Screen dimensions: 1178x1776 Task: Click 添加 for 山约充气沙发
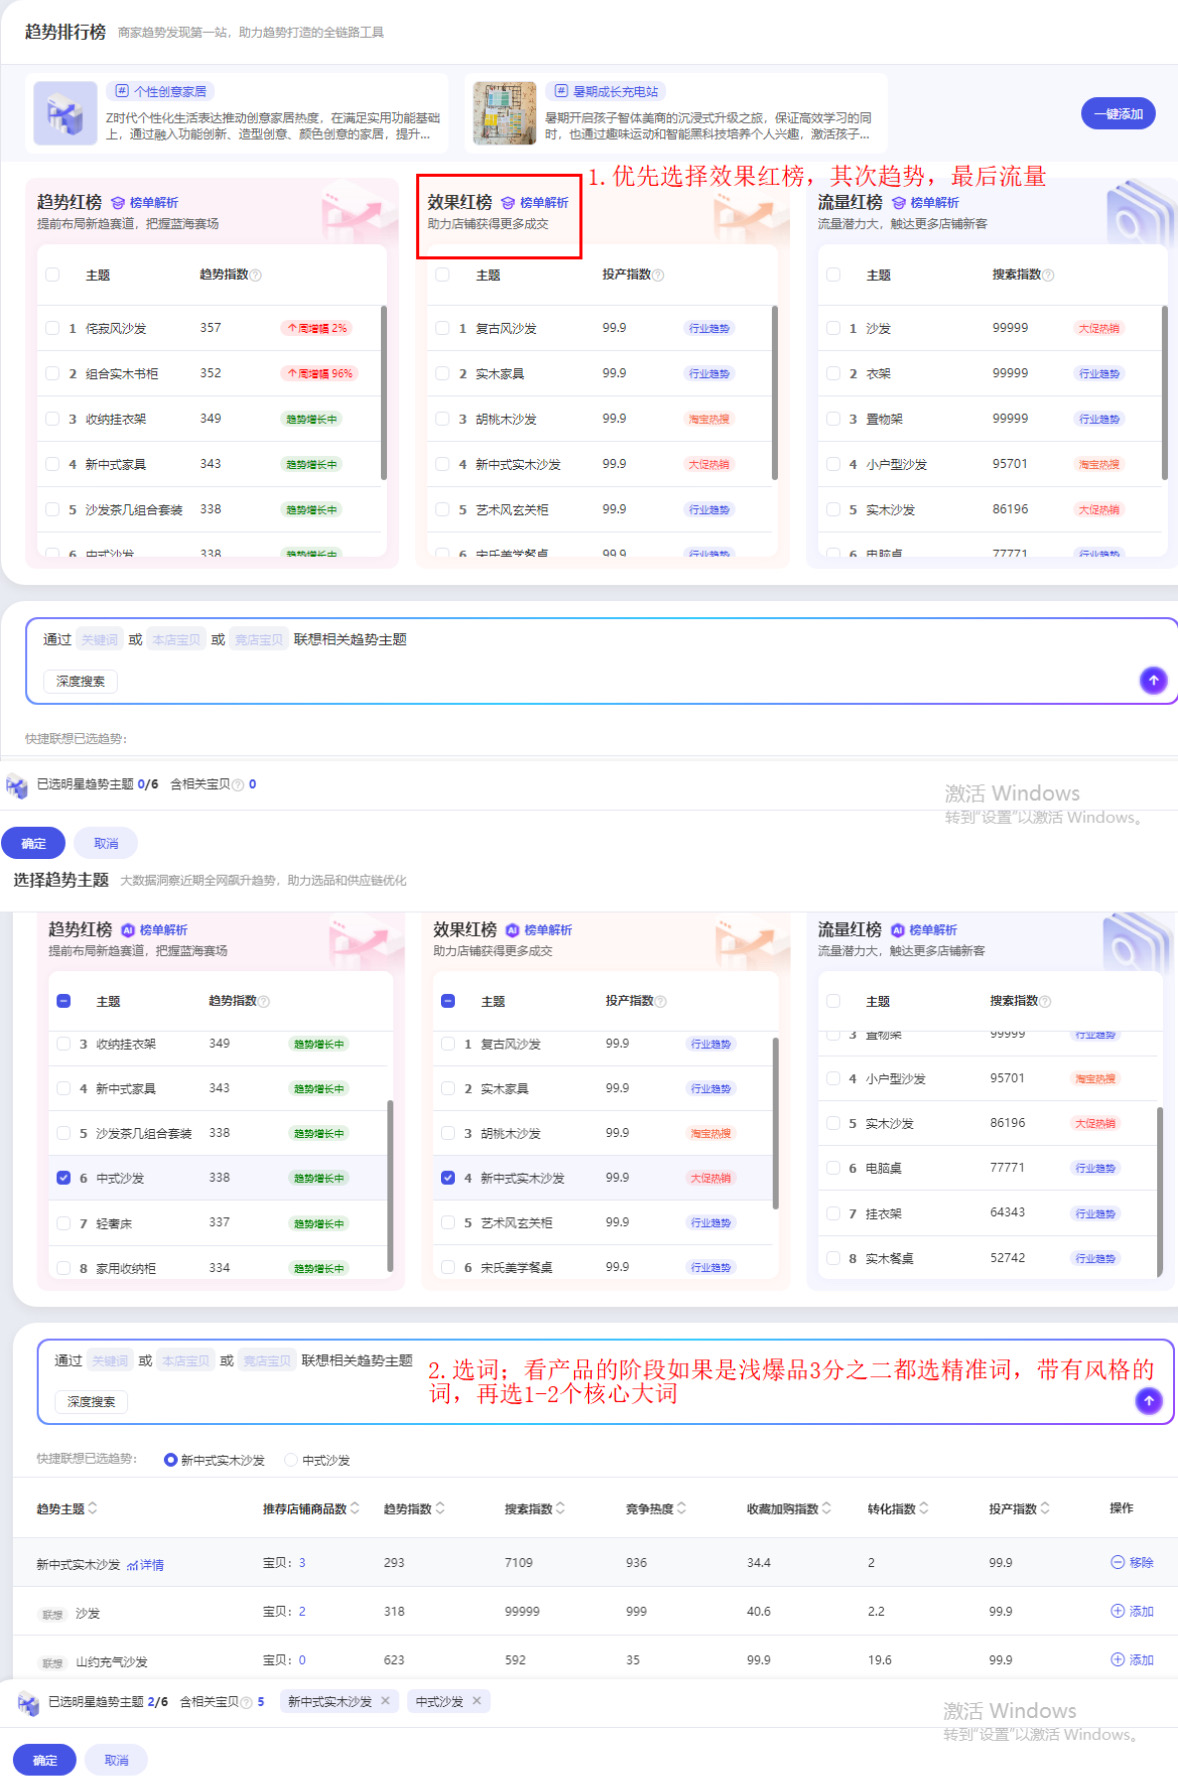coord(1132,1660)
